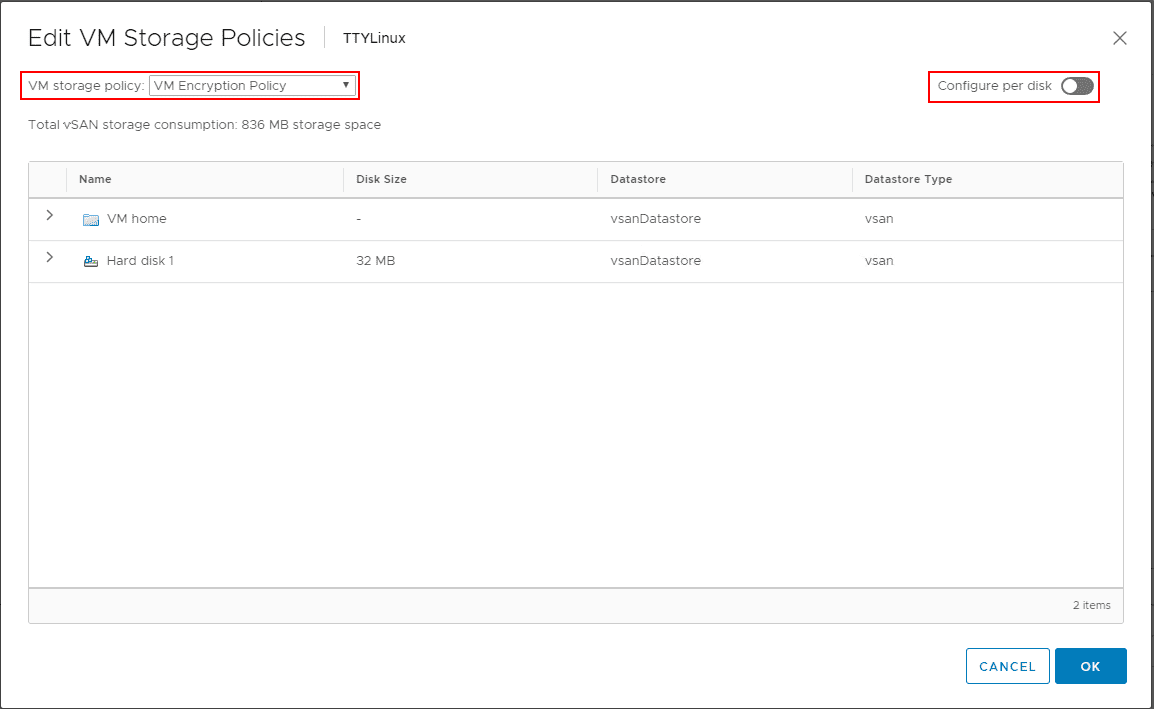Click the TTYLinux VM name in title
The image size is (1154, 709).
click(374, 39)
